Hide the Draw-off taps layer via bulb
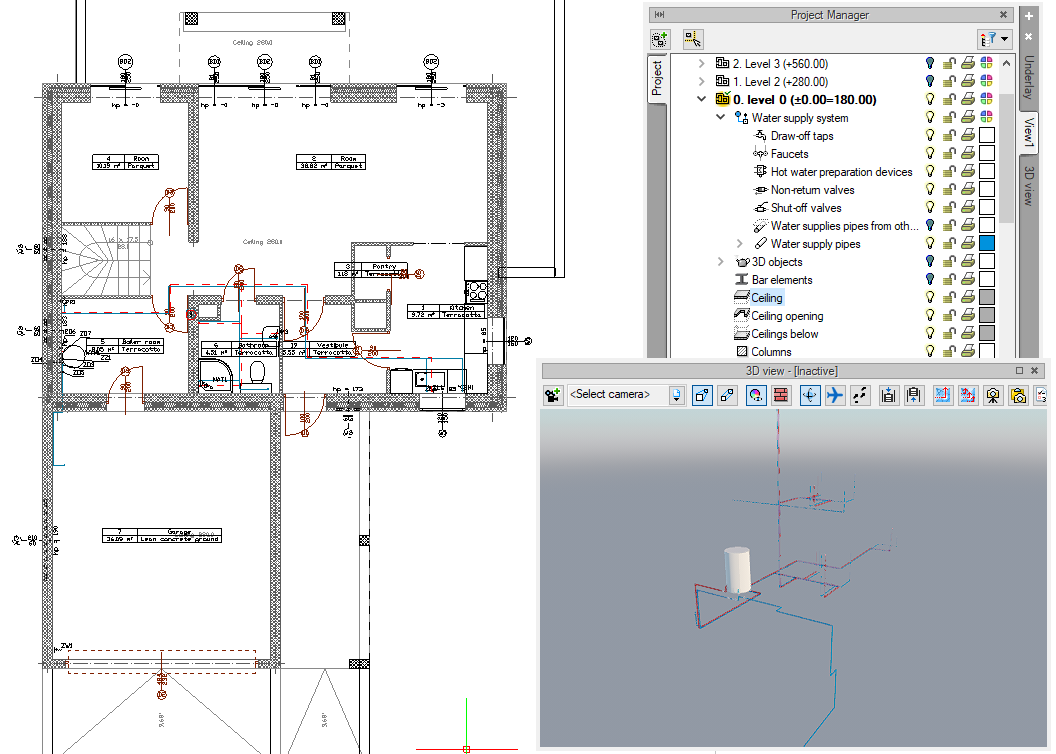The image size is (1056, 754). [x=930, y=135]
